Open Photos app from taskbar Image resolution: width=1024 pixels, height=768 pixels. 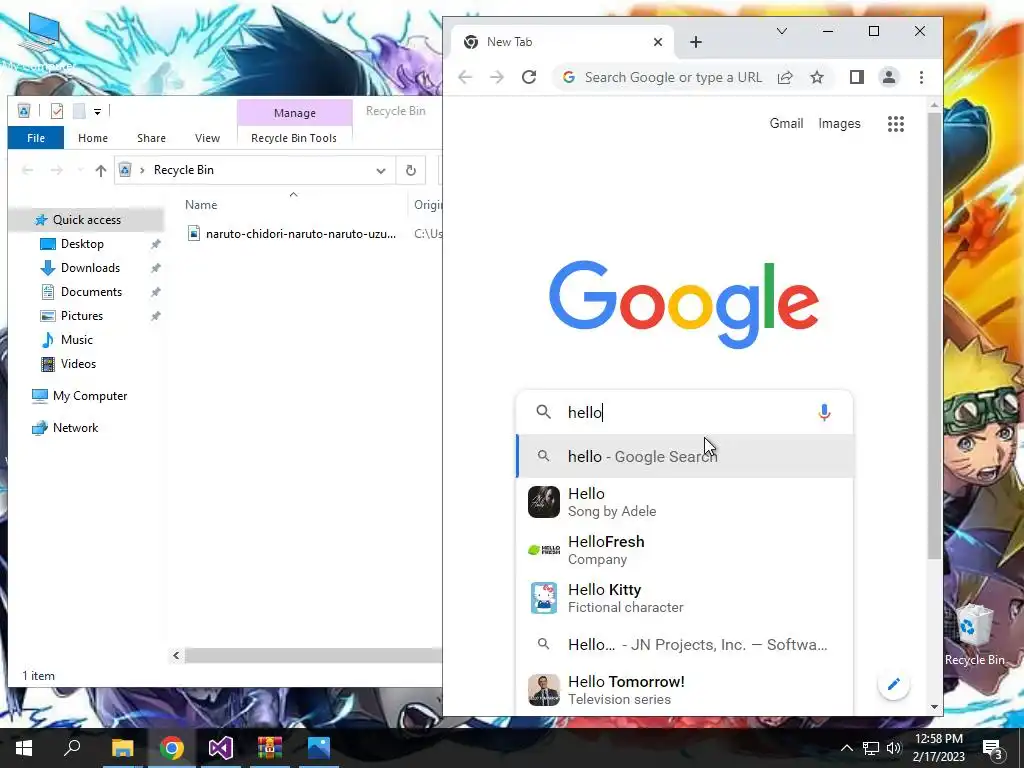[319, 748]
